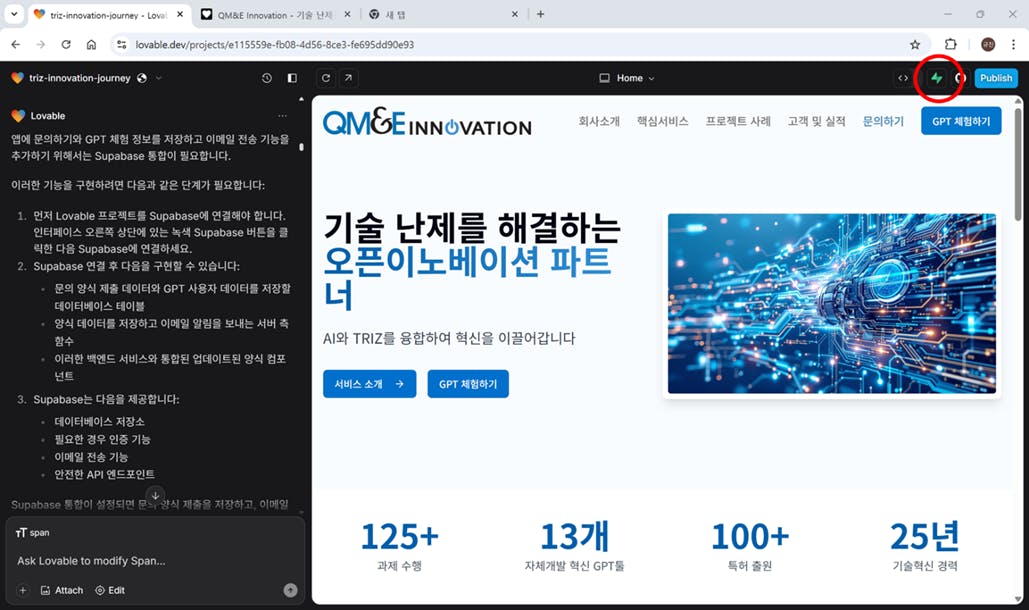Click the 이메일 전송 기능 bullet in chat
The height and width of the screenshot is (610, 1029).
(91, 457)
